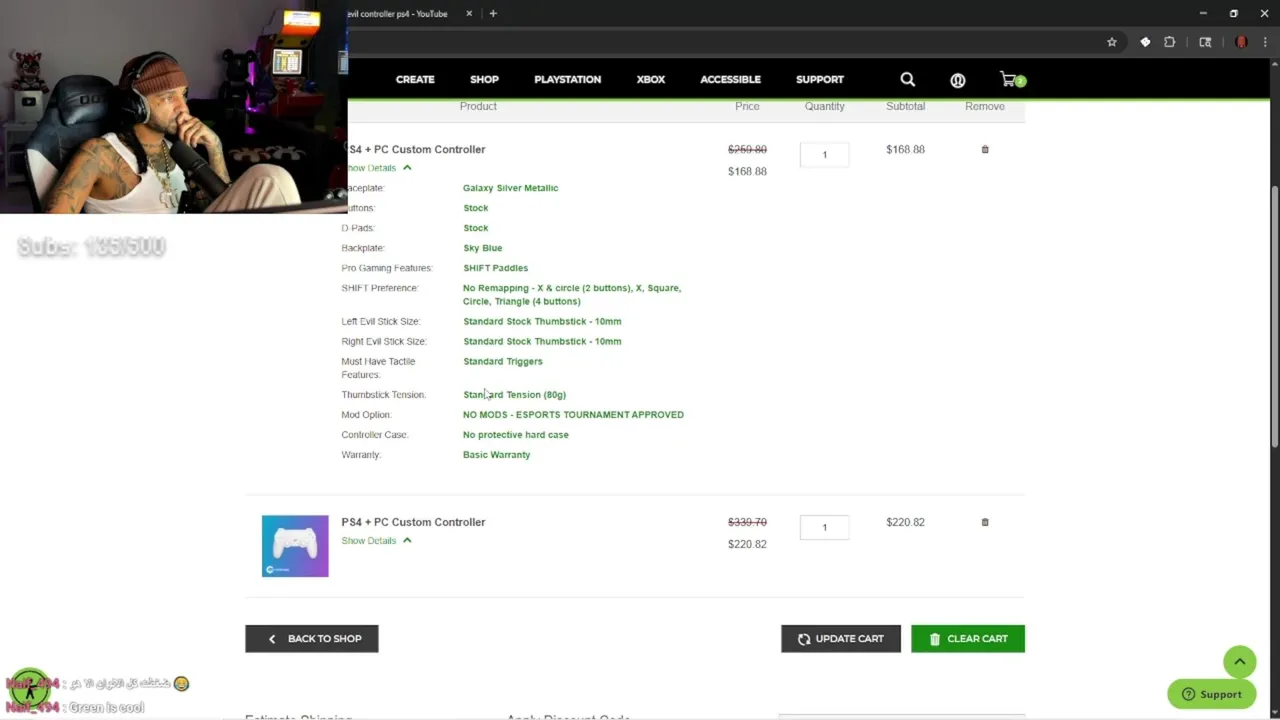Click the white controller product thumbnail
Viewport: 1280px width, 720px height.
point(295,546)
